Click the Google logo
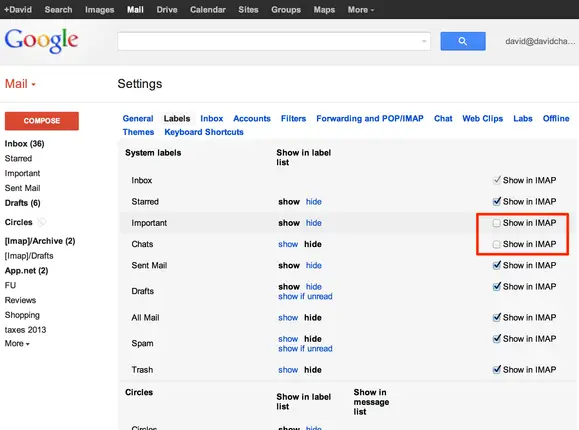579x430 pixels. pyautogui.click(x=41, y=41)
